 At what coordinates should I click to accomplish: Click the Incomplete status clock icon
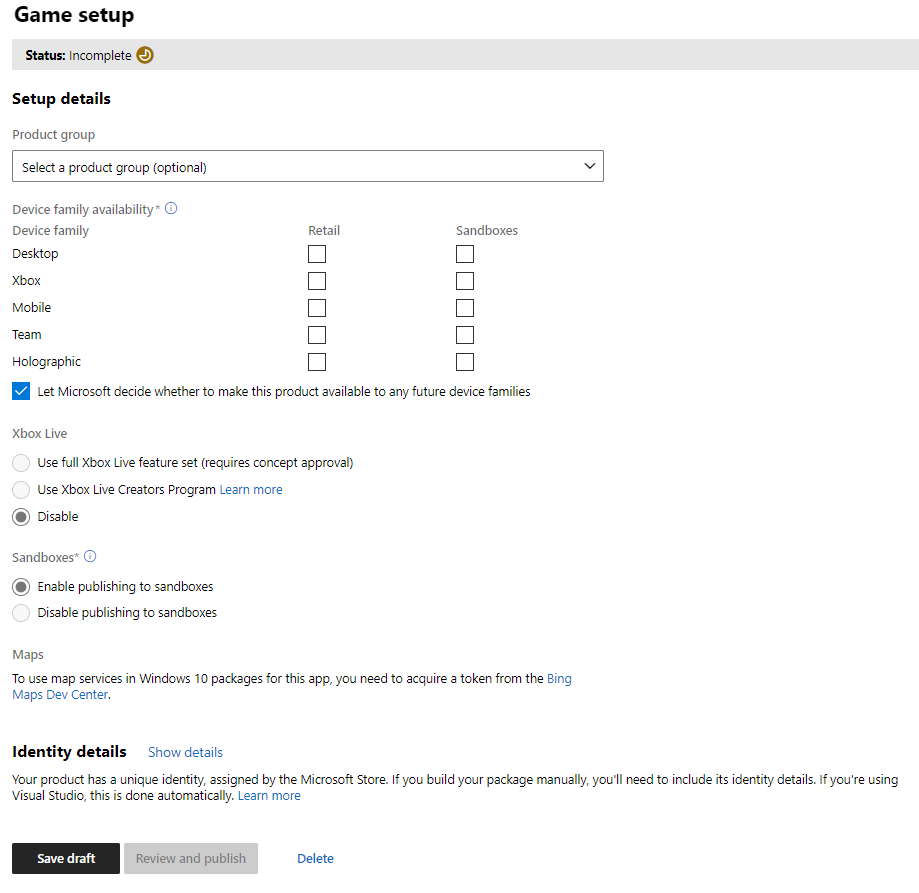pyautogui.click(x=145, y=55)
